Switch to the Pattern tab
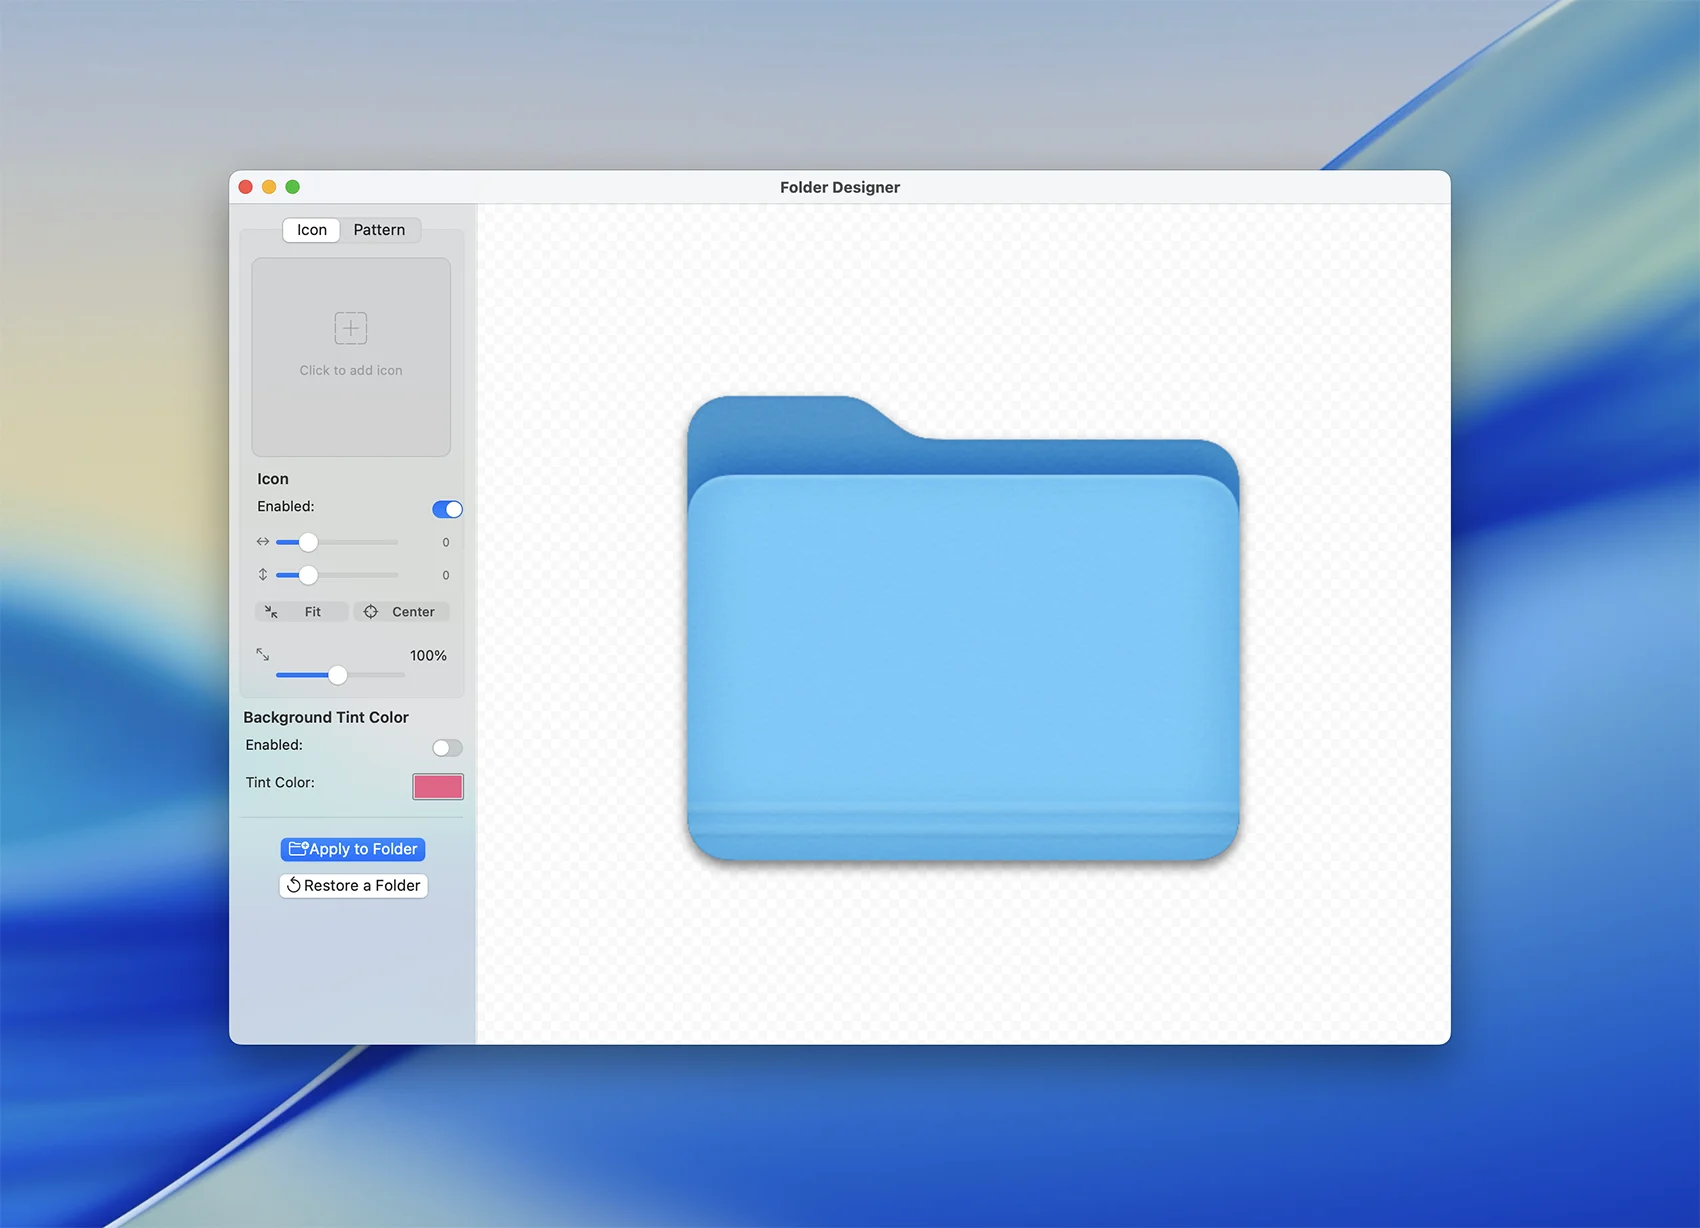Image resolution: width=1700 pixels, height=1228 pixels. 379,230
